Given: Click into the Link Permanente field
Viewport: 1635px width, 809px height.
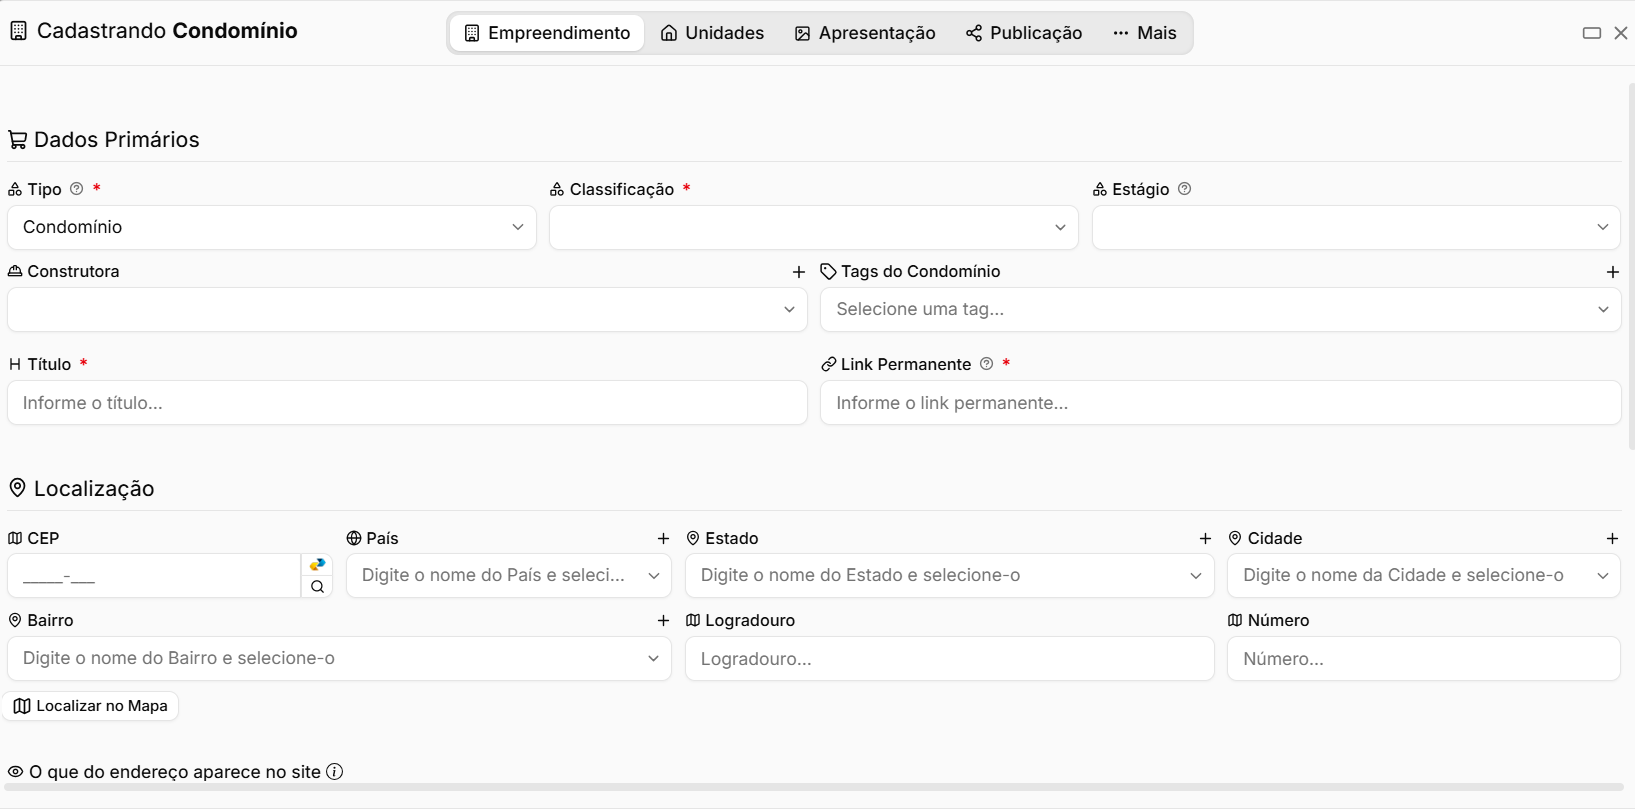Looking at the screenshot, I should coord(1220,403).
